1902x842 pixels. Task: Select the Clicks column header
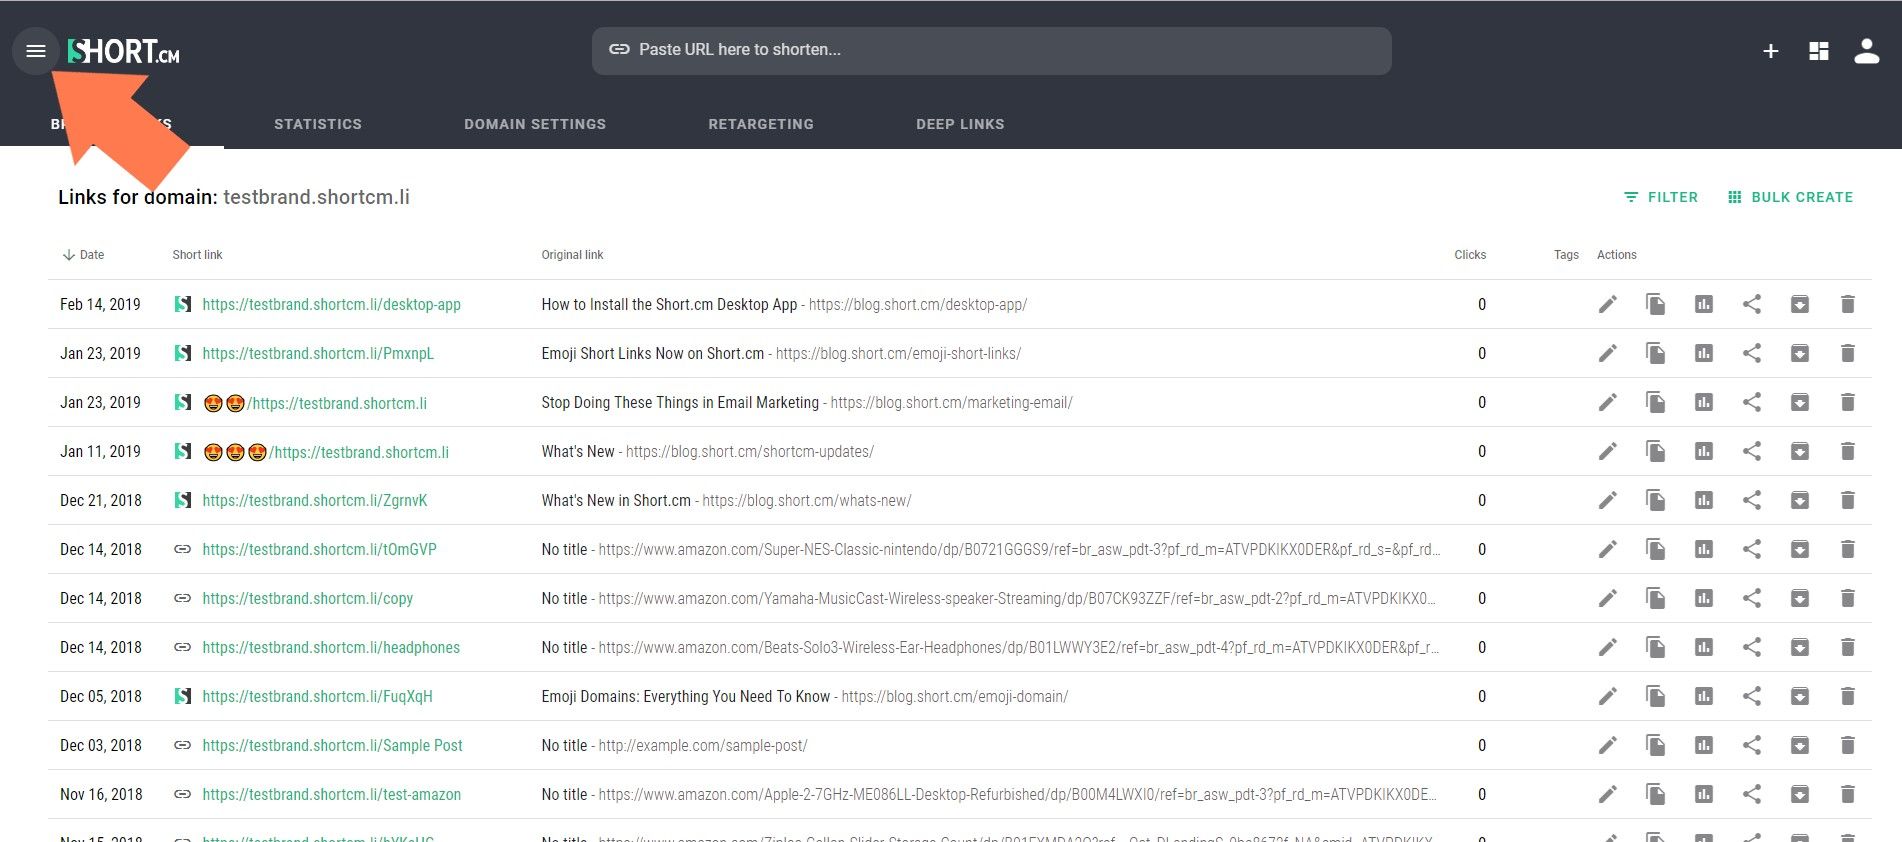tap(1470, 255)
